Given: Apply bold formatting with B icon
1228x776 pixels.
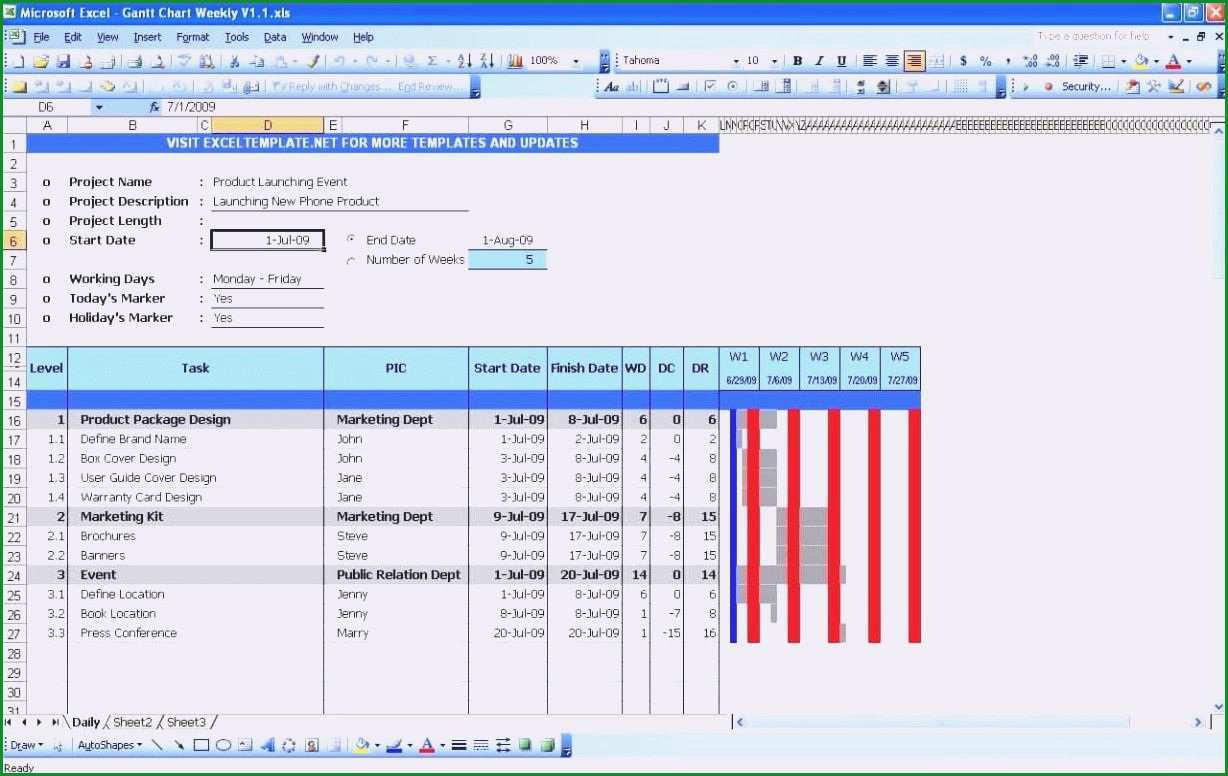Looking at the screenshot, I should [x=798, y=61].
